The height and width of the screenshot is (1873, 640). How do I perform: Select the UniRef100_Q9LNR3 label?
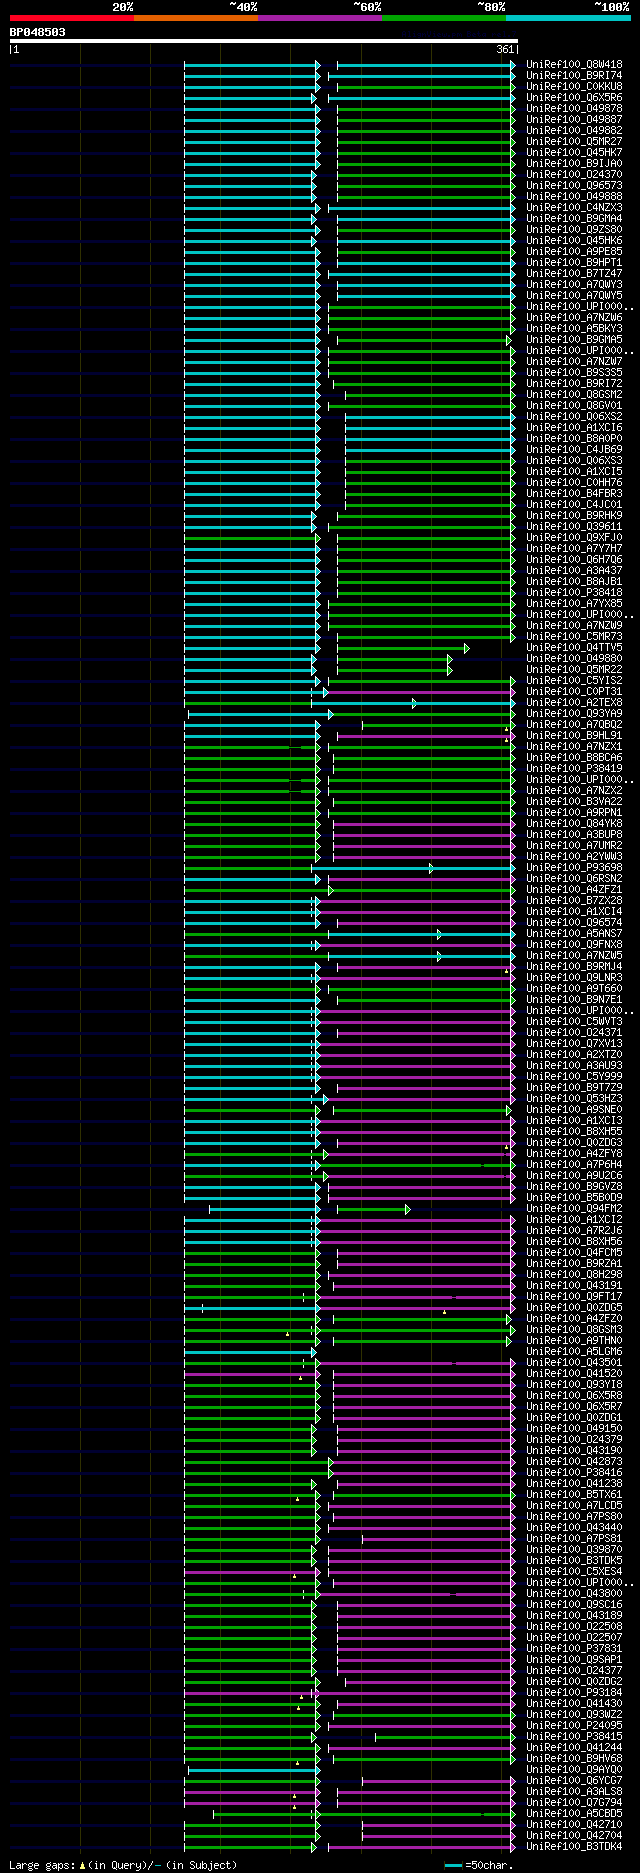click(574, 978)
